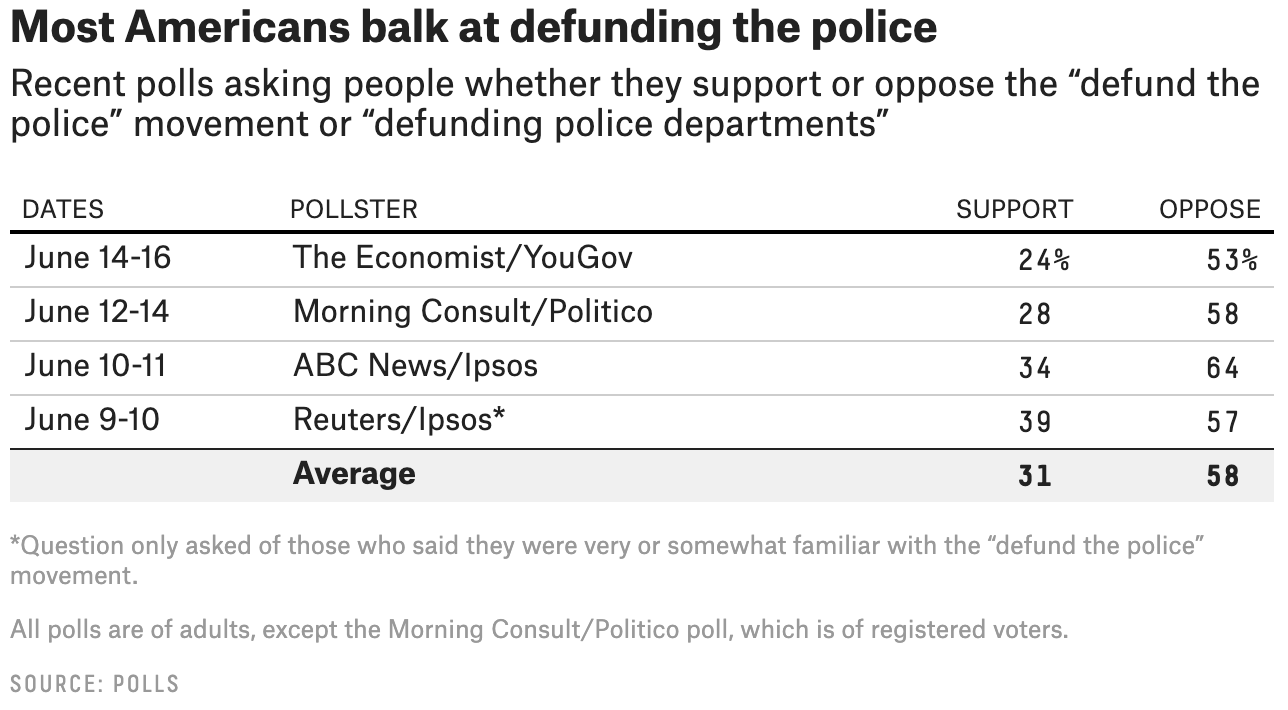Select the 39 support value for Reuters/Ipsos
The height and width of the screenshot is (710, 1288).
pyautogui.click(x=1035, y=422)
